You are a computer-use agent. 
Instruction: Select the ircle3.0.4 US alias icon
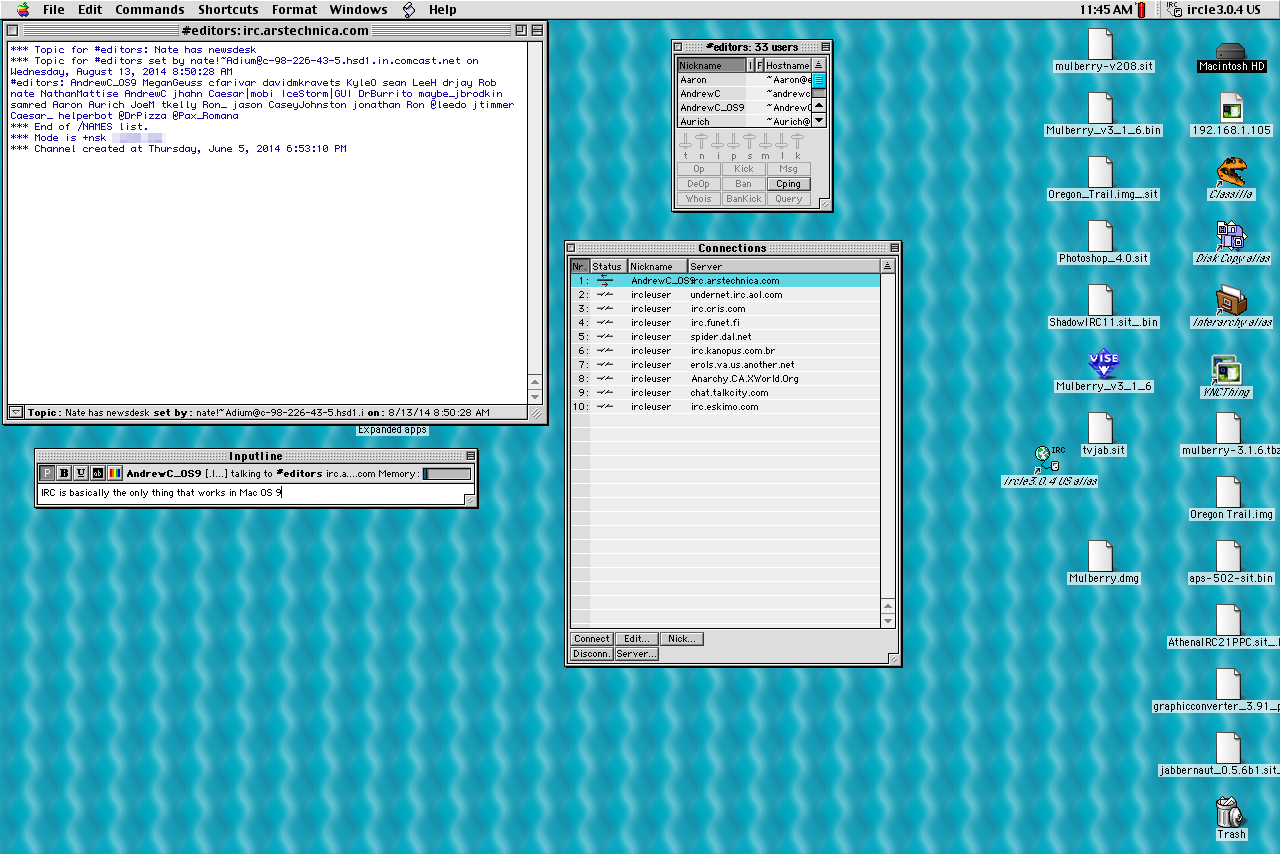1049,466
